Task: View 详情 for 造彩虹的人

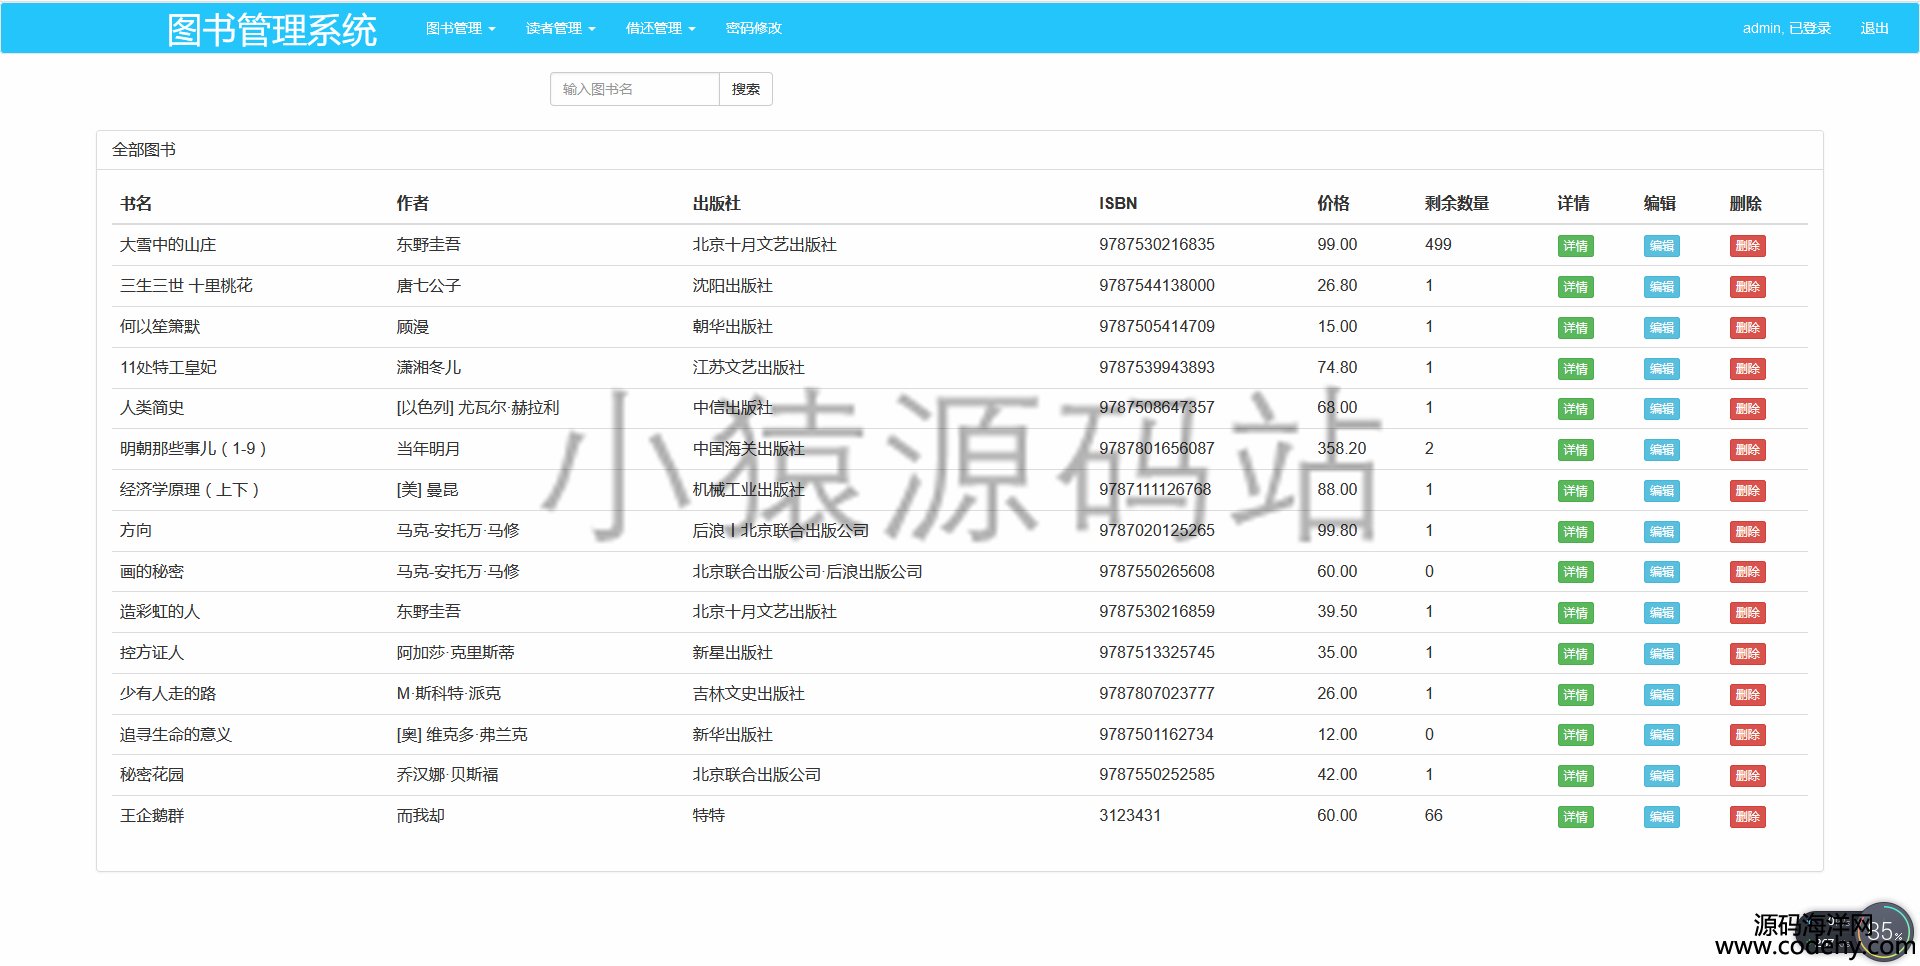Action: [x=1575, y=613]
